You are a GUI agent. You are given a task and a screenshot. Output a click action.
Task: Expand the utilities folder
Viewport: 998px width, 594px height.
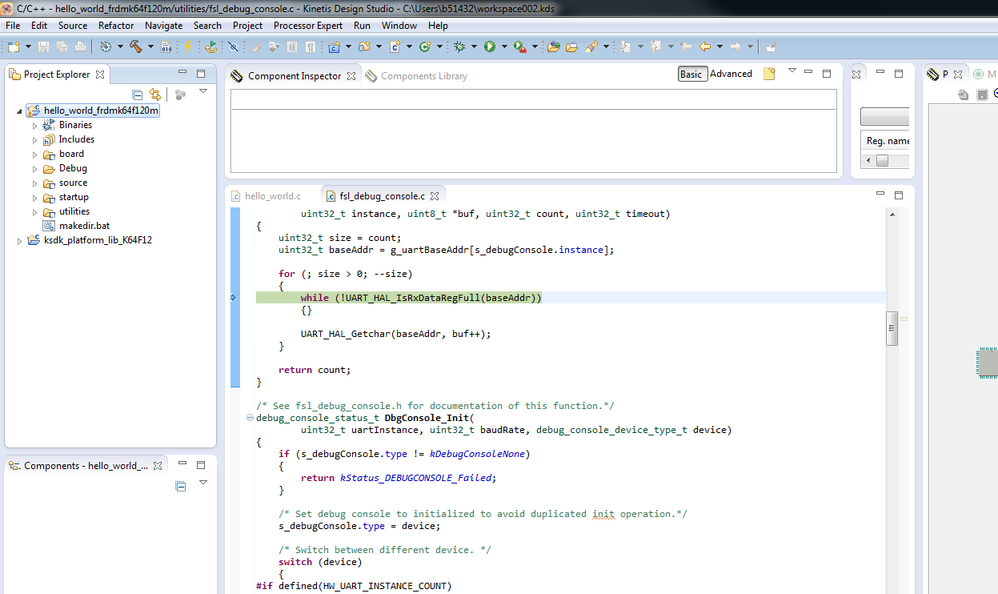[x=35, y=213]
